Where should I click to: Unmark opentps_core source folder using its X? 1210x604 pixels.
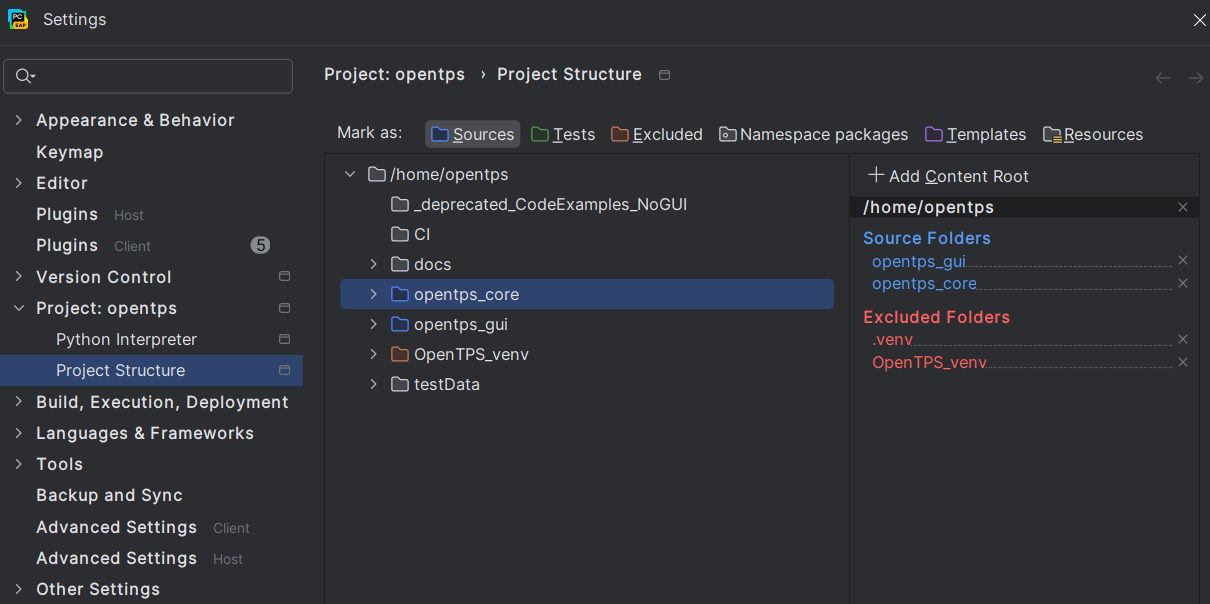tap(1183, 283)
